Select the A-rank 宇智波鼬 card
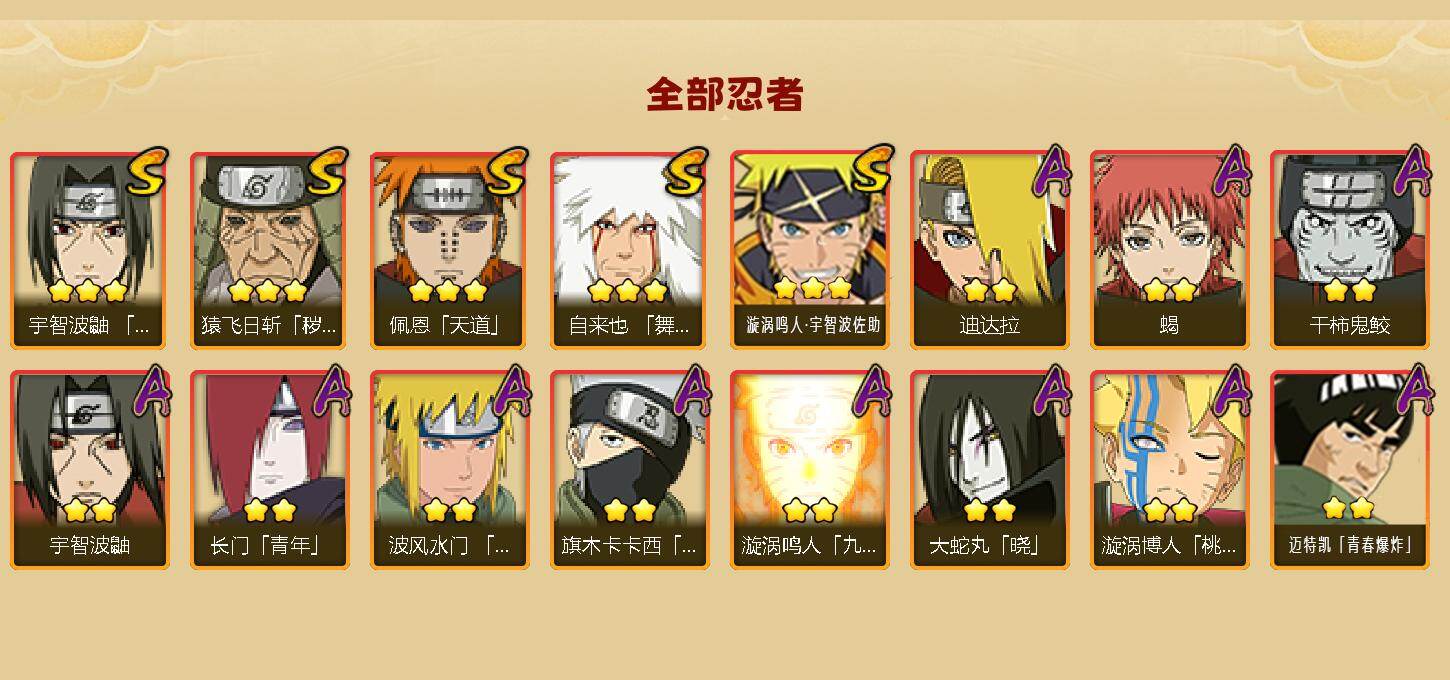This screenshot has width=1450, height=680. click(90, 470)
